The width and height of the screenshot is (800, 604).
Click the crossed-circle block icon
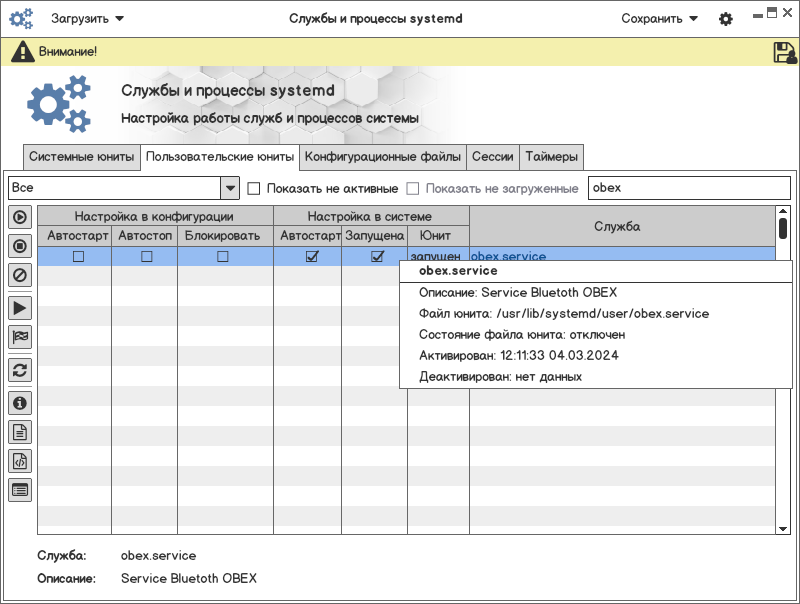click(20, 273)
